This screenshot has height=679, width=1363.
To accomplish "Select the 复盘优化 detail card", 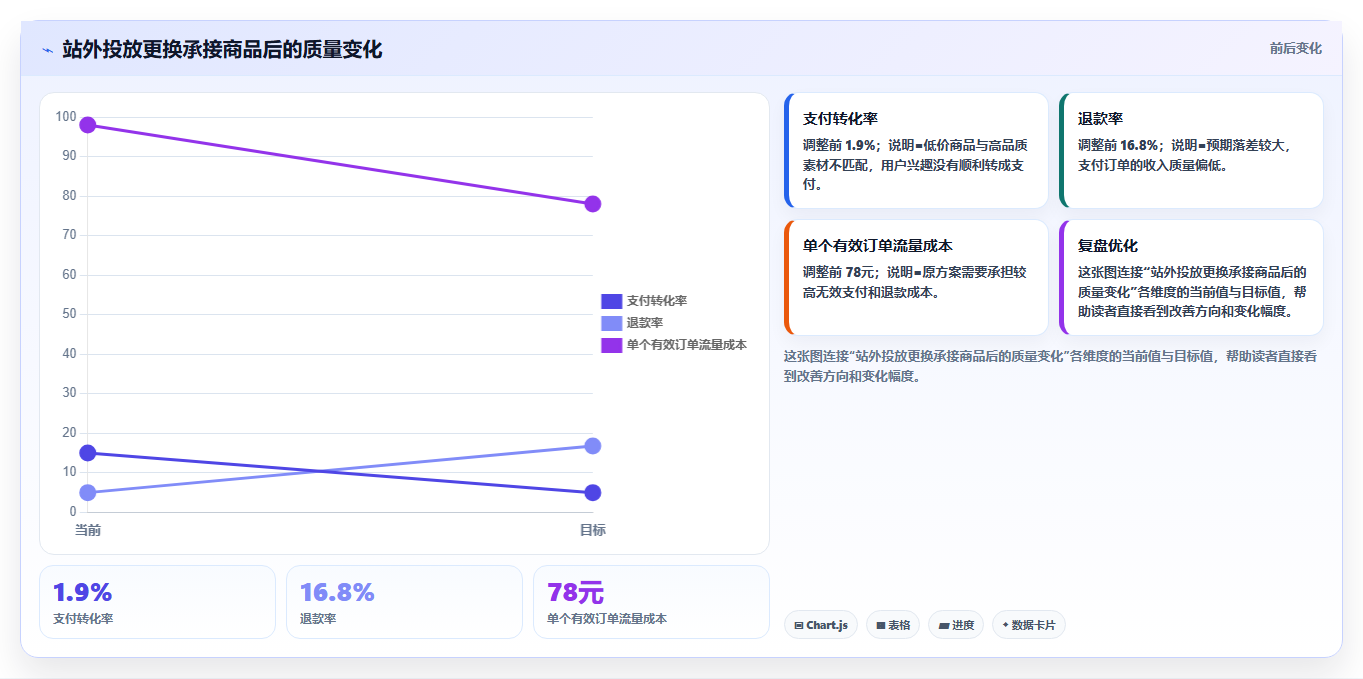I will [1191, 278].
